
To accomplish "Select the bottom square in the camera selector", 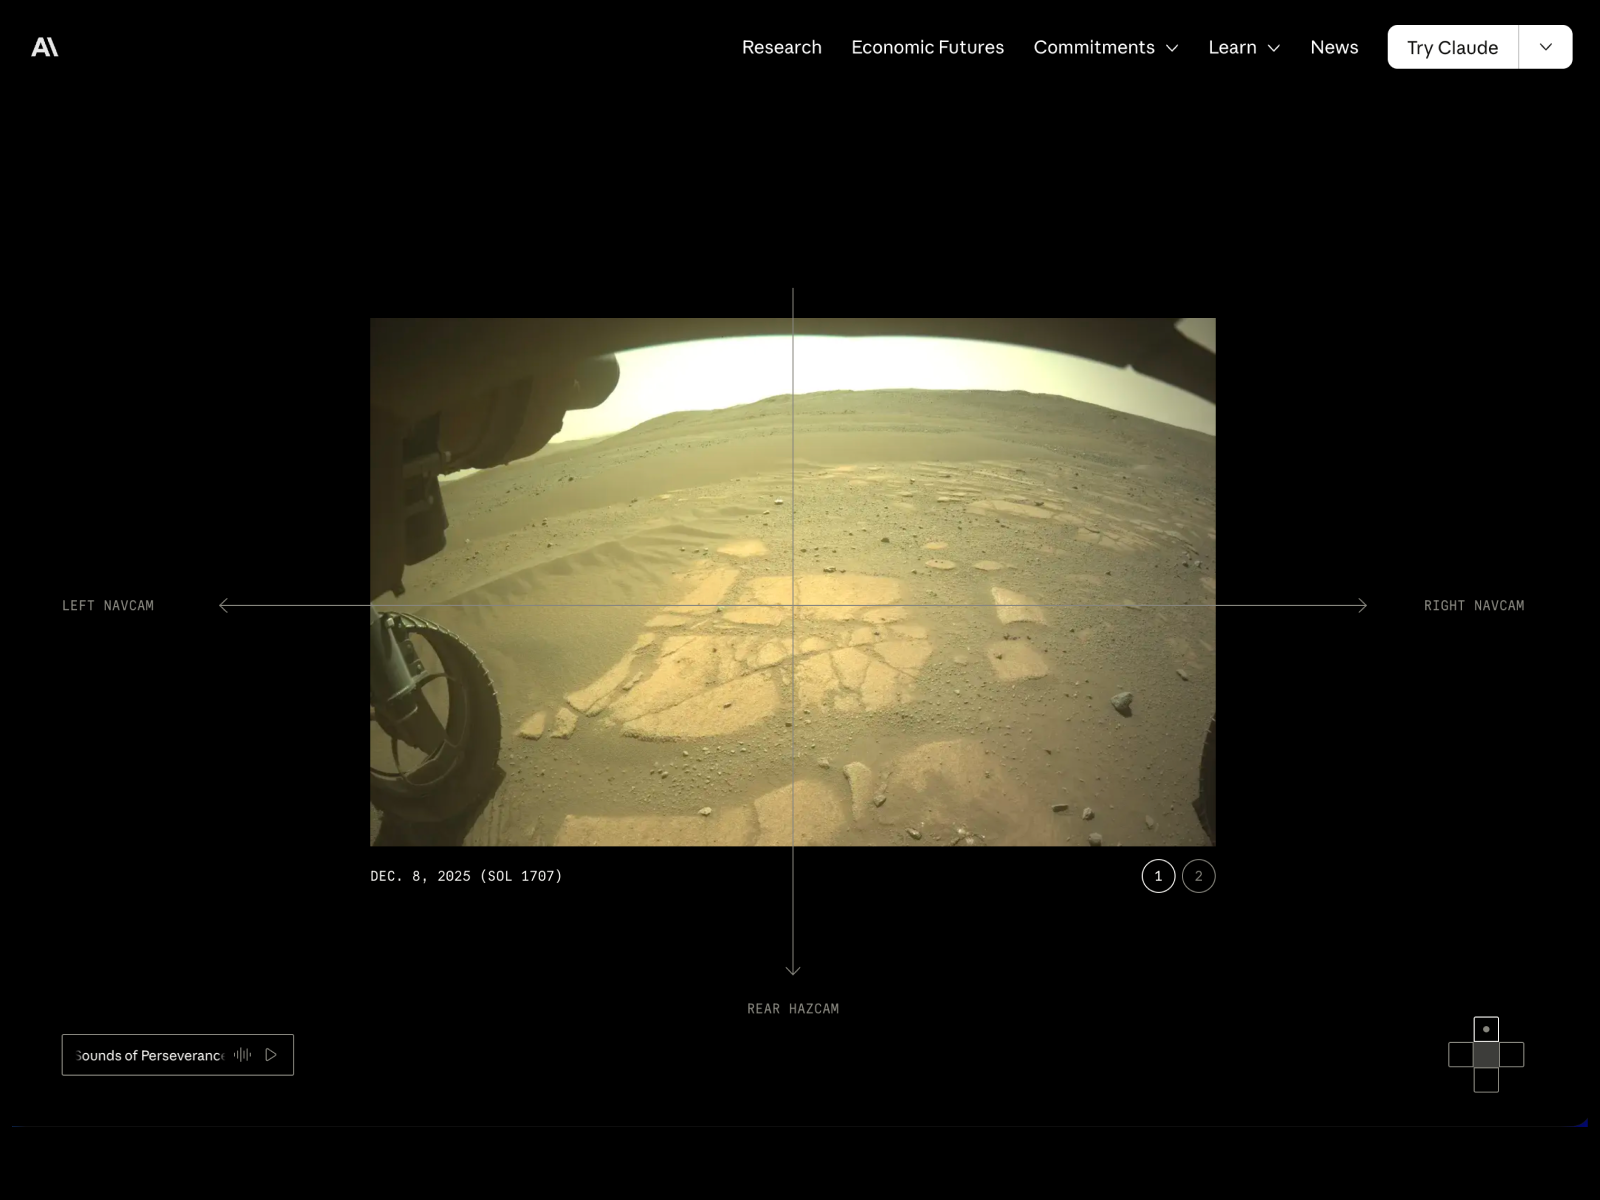I will 1486,1082.
